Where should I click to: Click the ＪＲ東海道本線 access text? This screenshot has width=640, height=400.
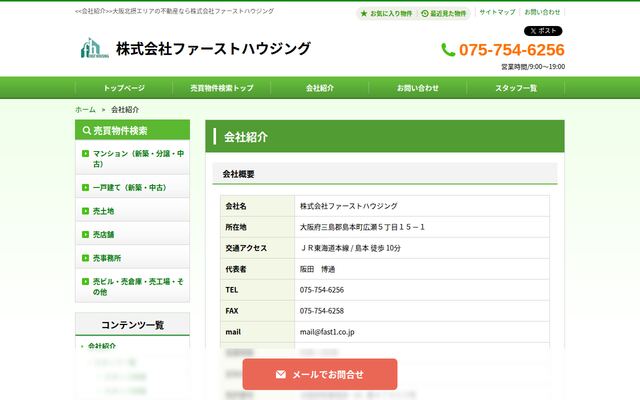(x=350, y=248)
